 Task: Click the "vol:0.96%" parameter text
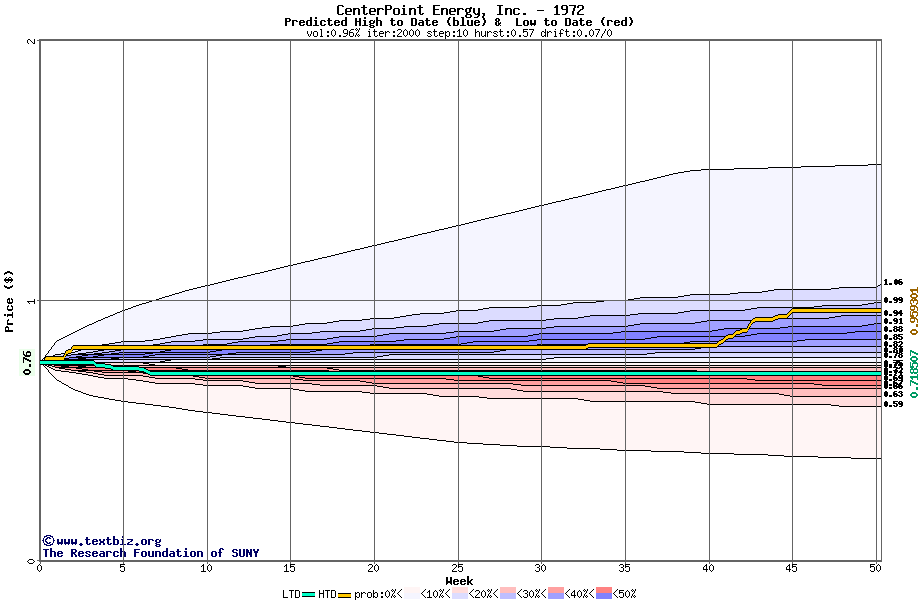pyautogui.click(x=333, y=33)
